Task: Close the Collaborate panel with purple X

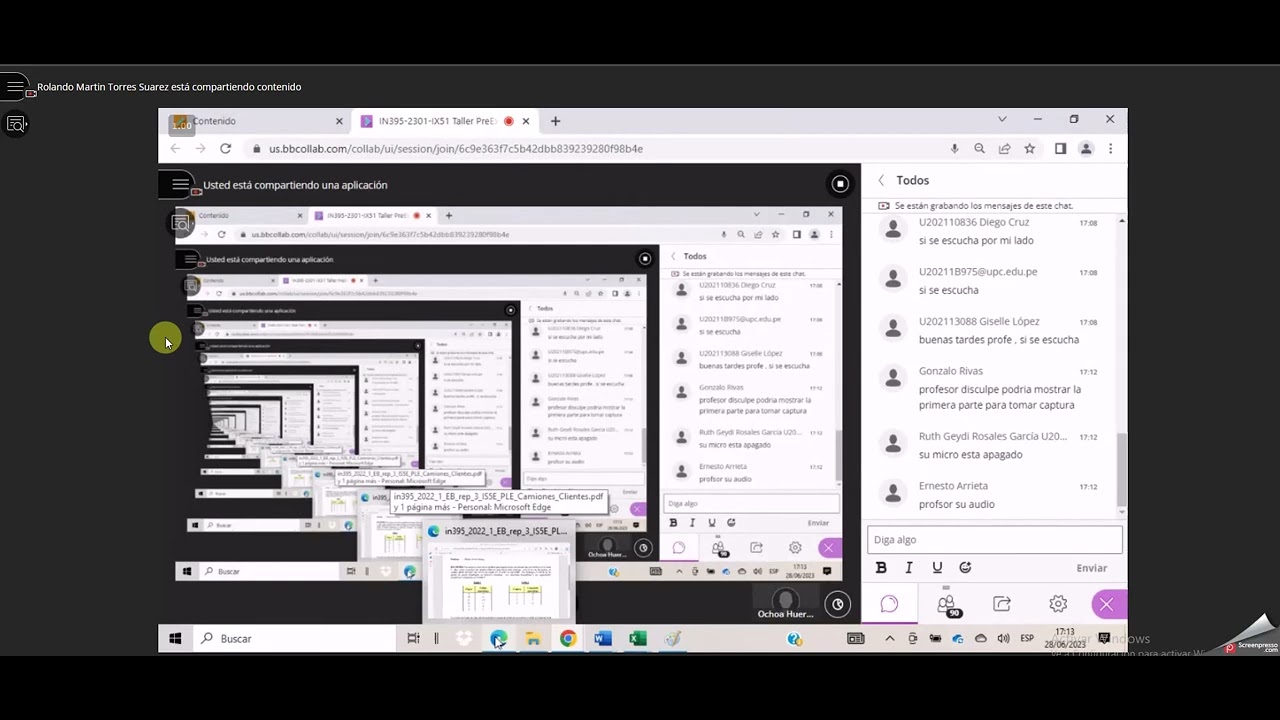Action: [x=1106, y=604]
